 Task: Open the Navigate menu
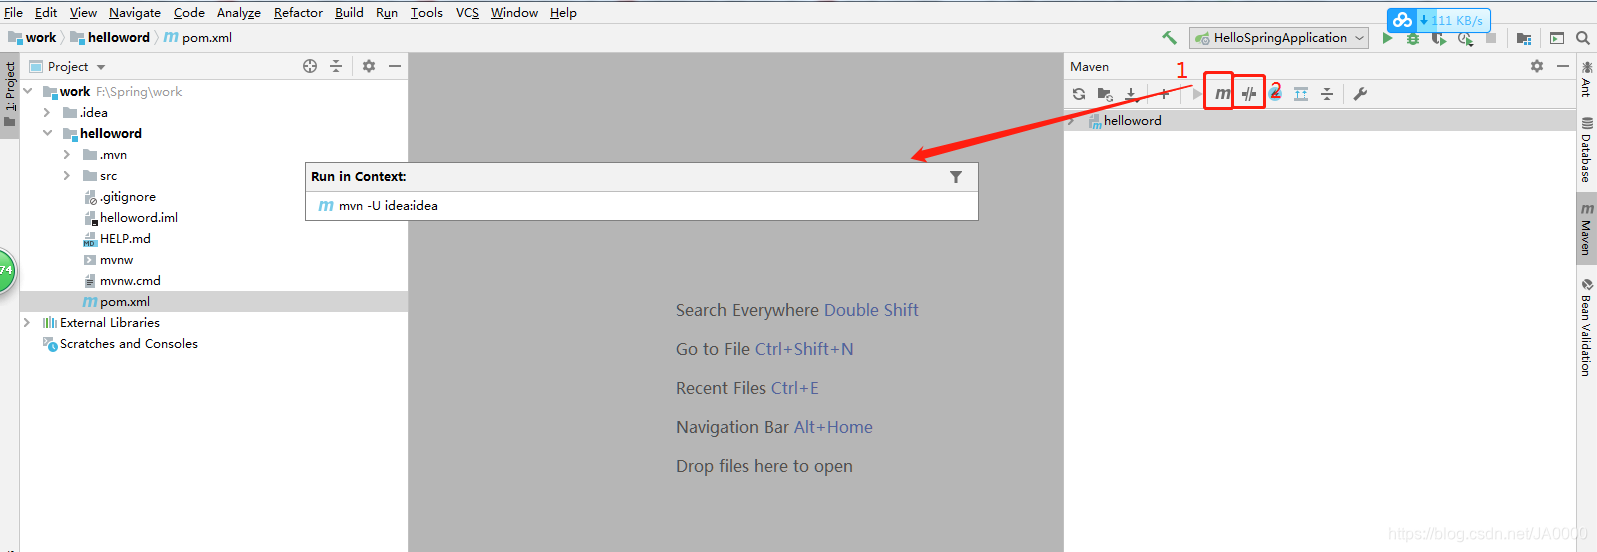(135, 12)
